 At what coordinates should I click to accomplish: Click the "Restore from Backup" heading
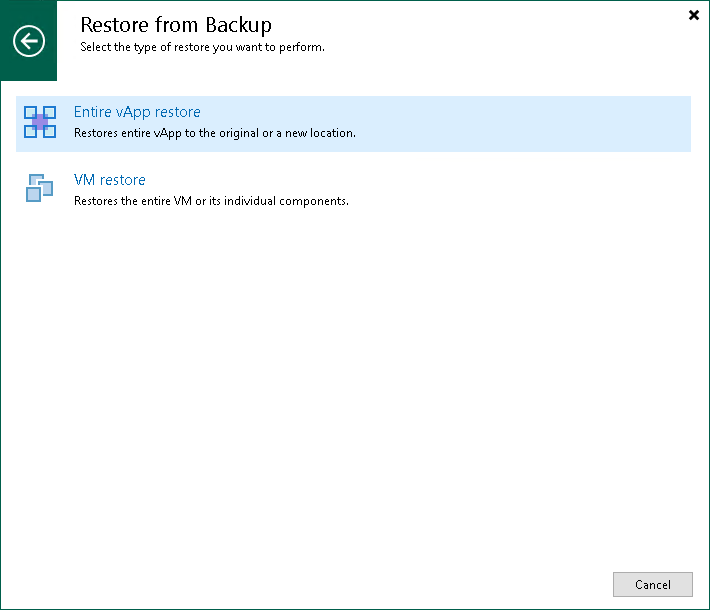pos(175,25)
